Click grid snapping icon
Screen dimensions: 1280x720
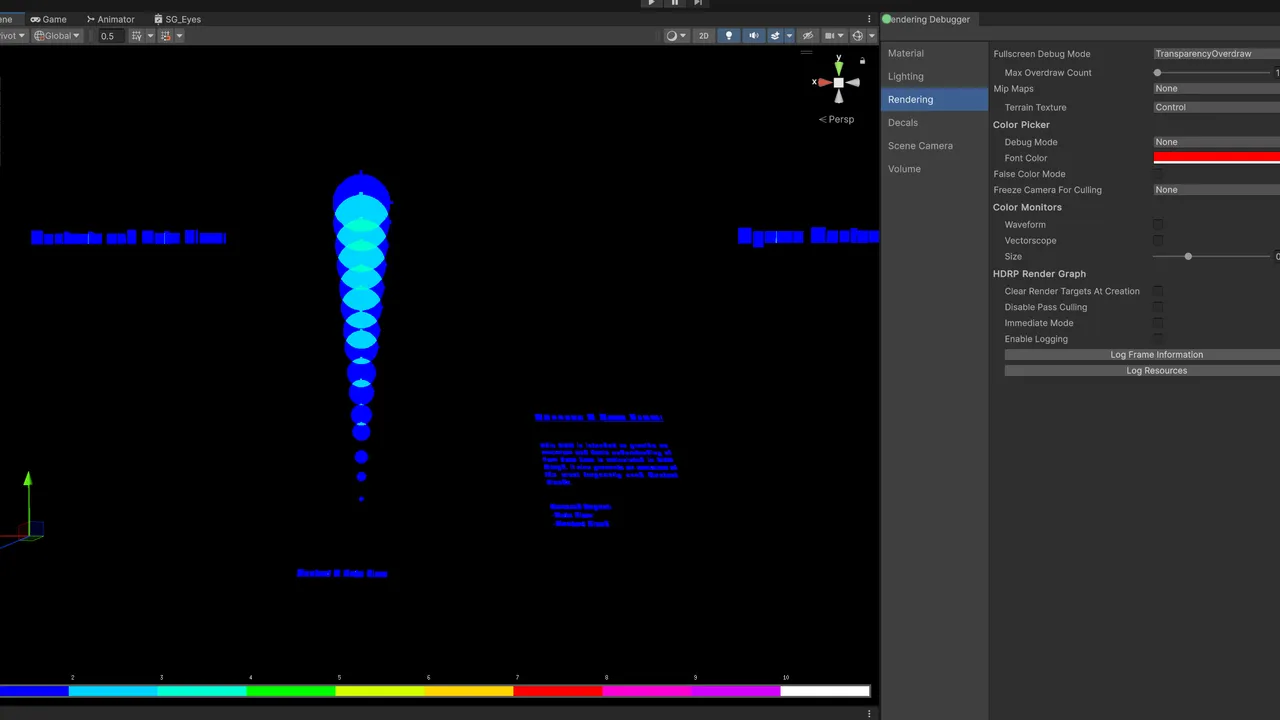[137, 36]
